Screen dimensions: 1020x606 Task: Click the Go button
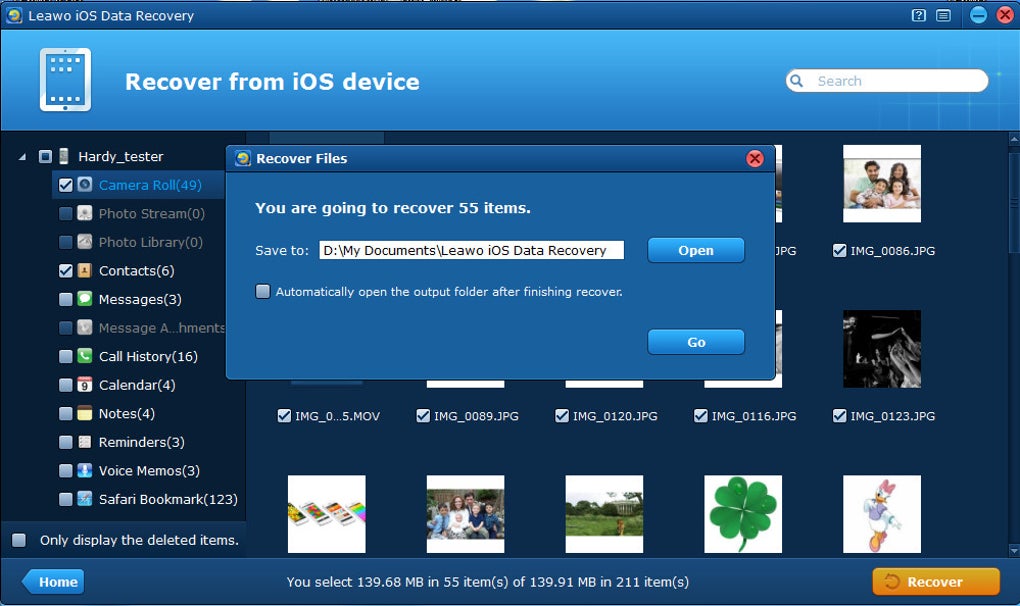click(x=696, y=342)
